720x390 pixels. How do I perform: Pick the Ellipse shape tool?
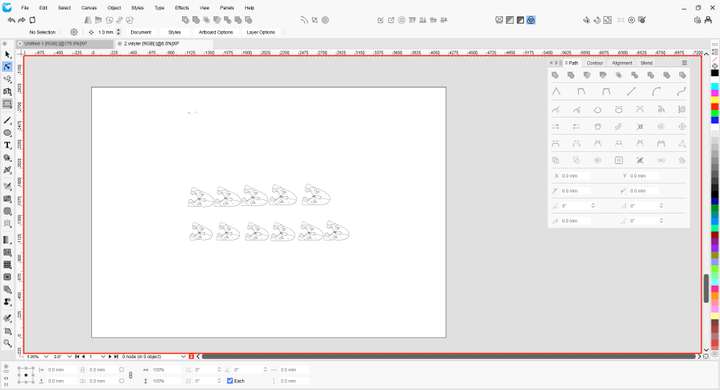tap(7, 133)
